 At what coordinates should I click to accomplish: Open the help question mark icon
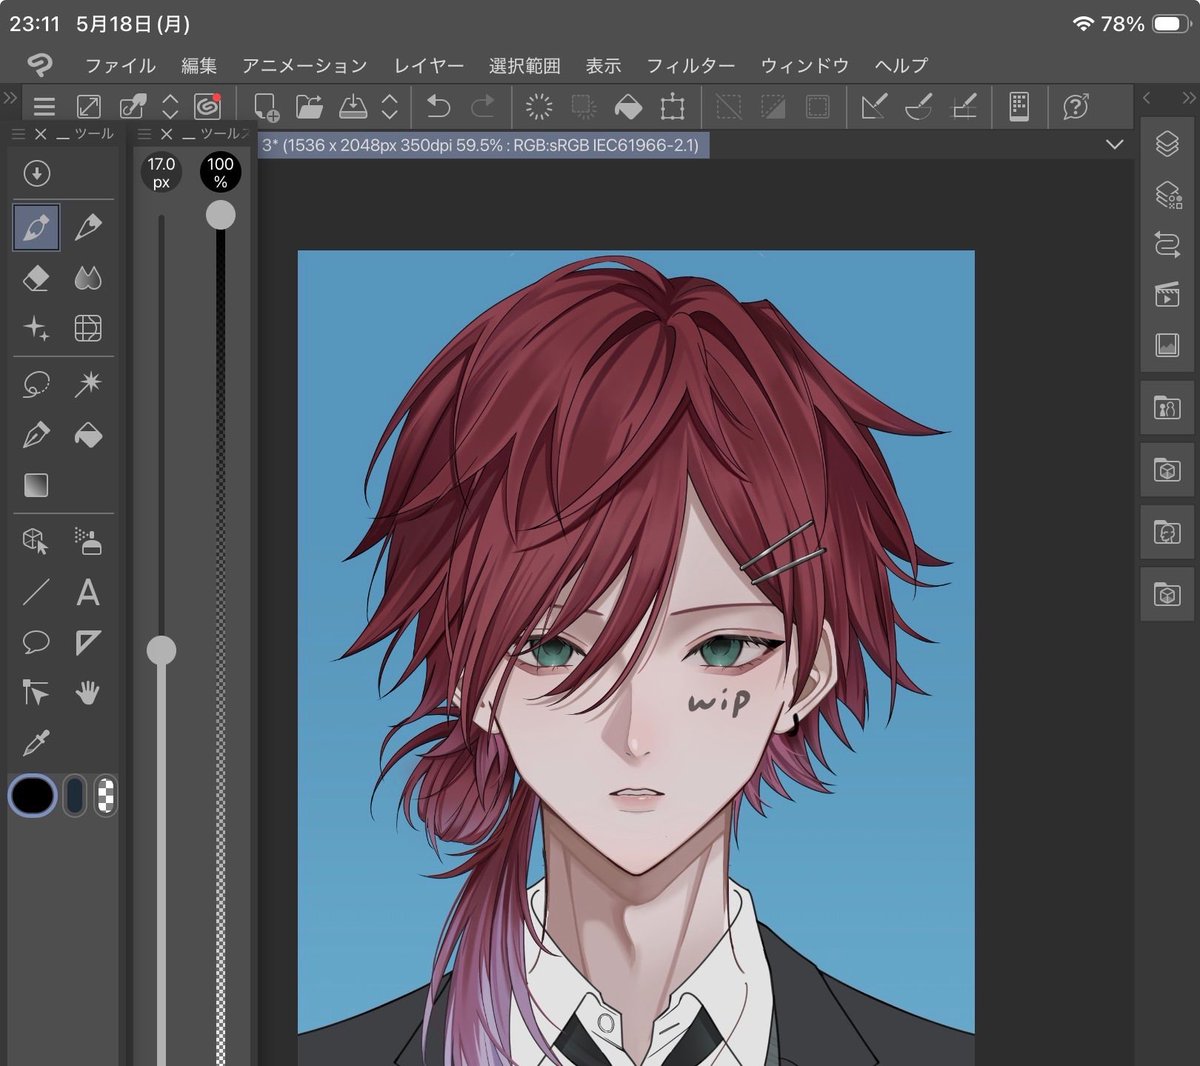[x=1076, y=106]
